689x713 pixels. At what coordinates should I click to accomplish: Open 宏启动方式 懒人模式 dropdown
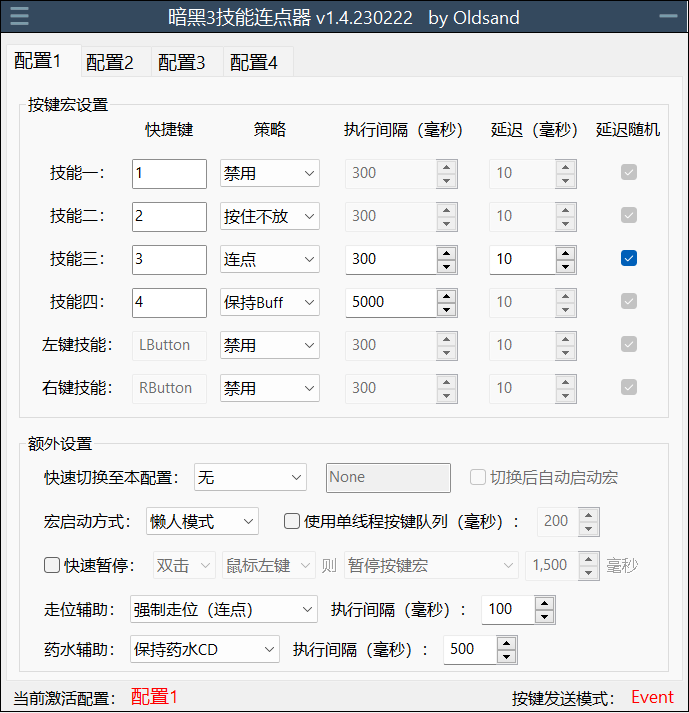pyautogui.click(x=202, y=521)
